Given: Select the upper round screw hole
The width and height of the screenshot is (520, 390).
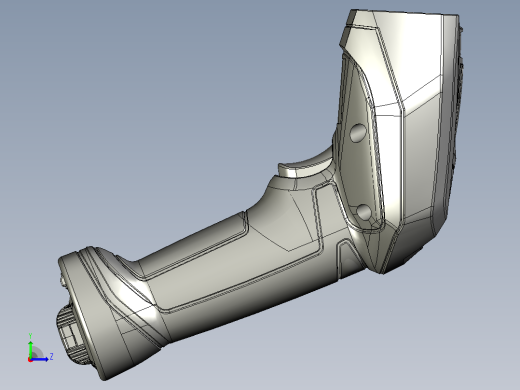Looking at the screenshot, I should pyautogui.click(x=358, y=133).
